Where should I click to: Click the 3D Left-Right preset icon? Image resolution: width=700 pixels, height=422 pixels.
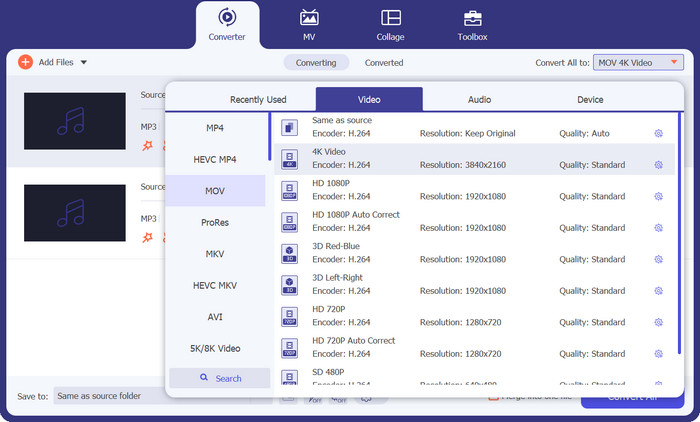[289, 285]
